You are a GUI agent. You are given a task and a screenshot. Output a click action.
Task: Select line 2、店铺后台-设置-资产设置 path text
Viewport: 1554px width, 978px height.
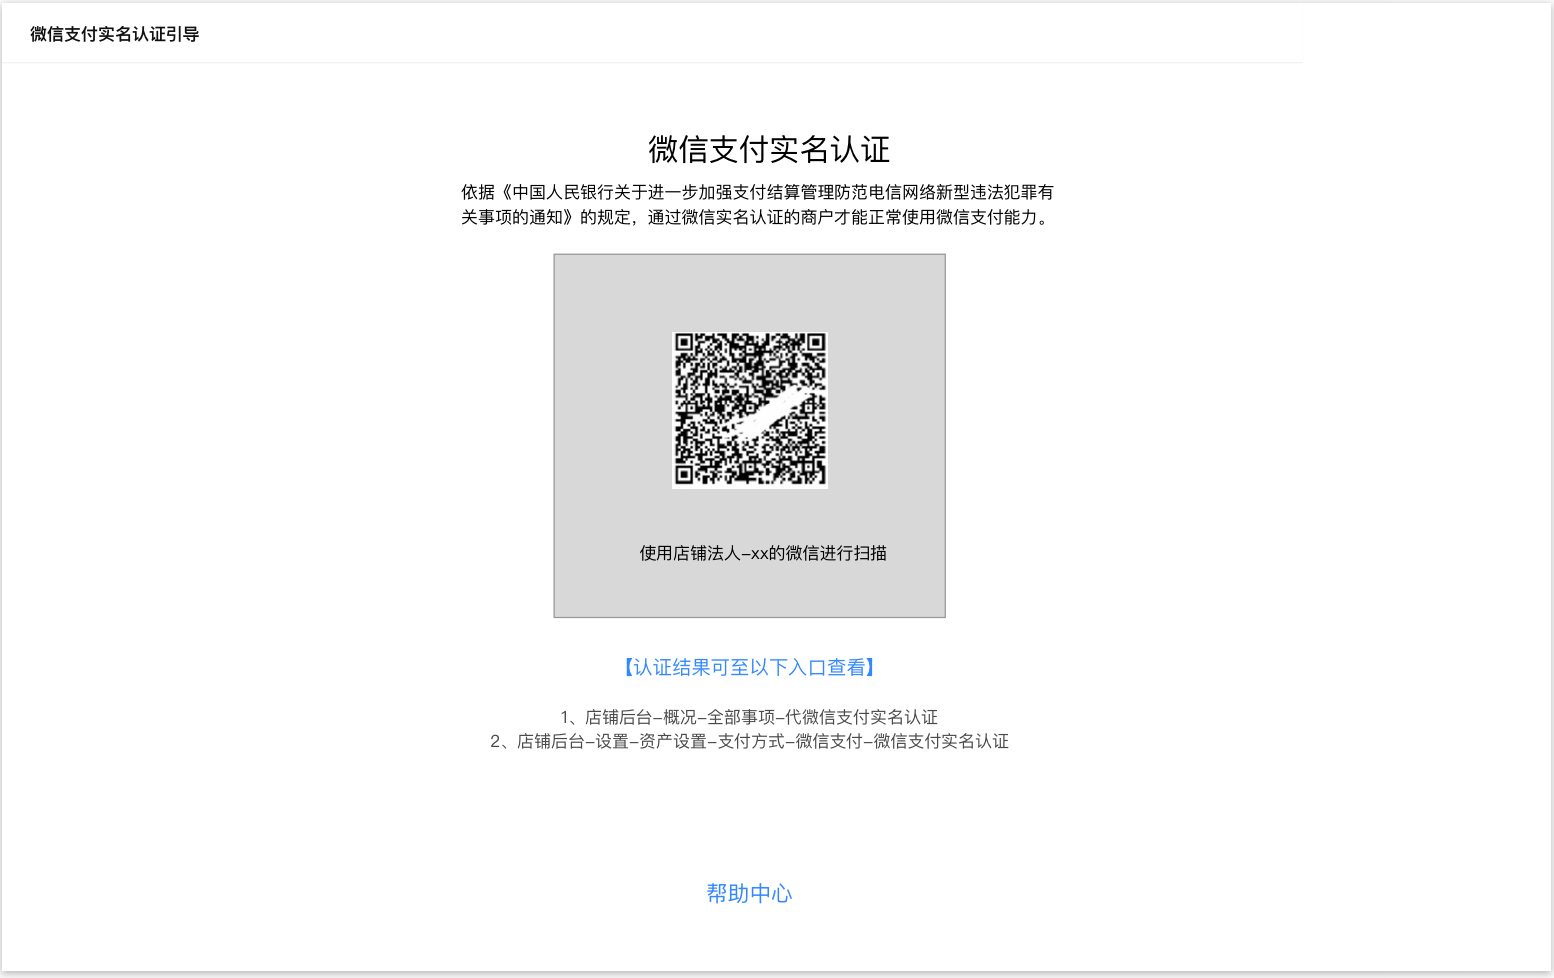click(749, 741)
